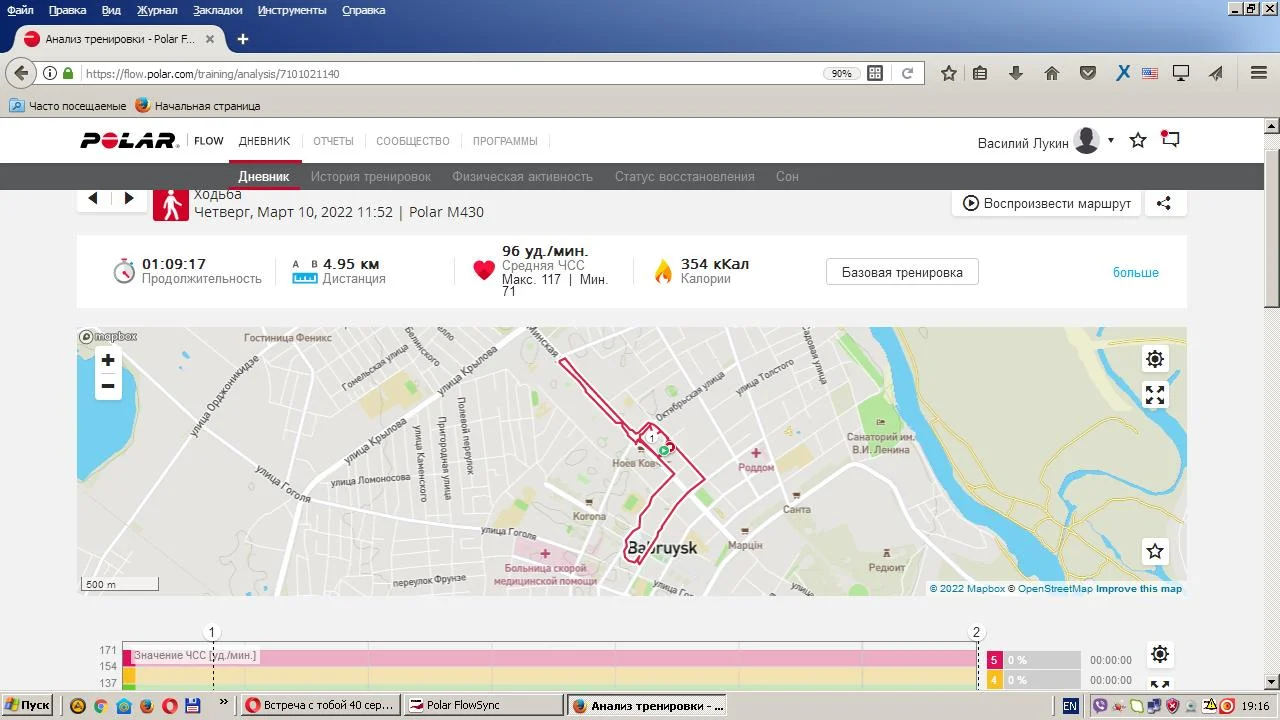The image size is (1280, 720).
Task: Open the Закладки menu in Firefox
Action: point(217,10)
